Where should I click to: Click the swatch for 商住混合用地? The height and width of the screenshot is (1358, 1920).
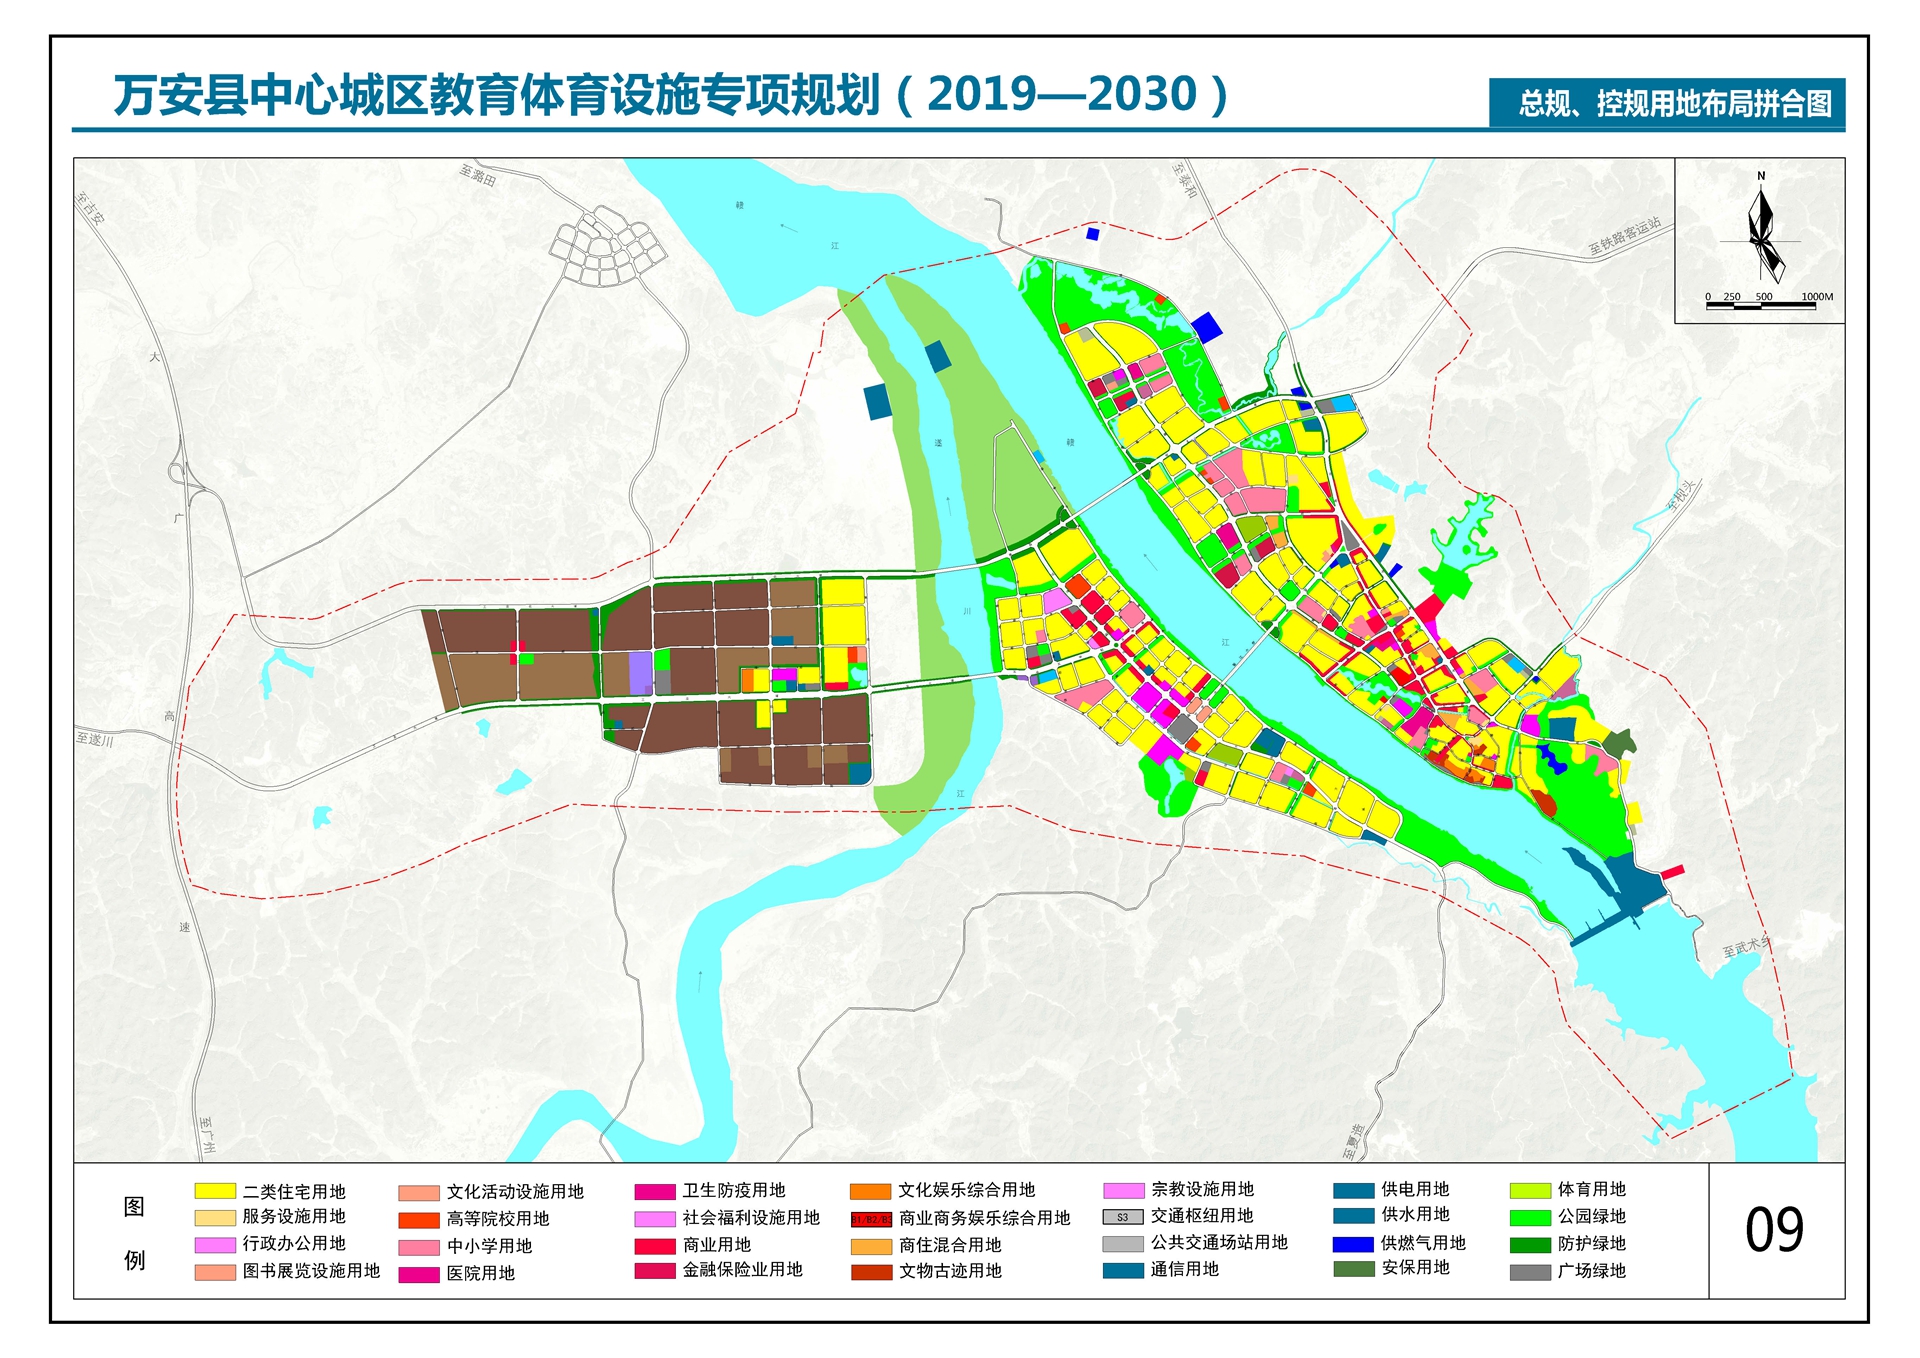871,1246
